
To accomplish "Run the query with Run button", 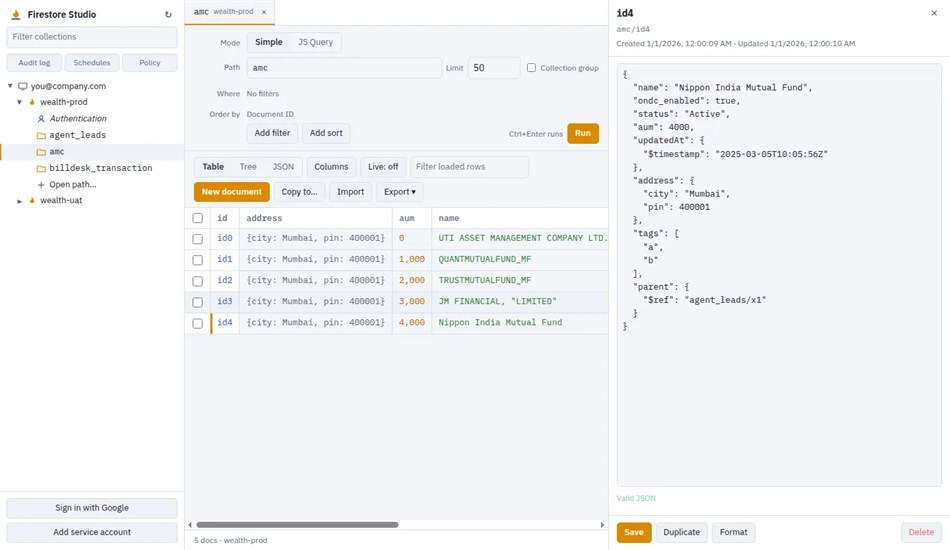I will pyautogui.click(x=583, y=133).
